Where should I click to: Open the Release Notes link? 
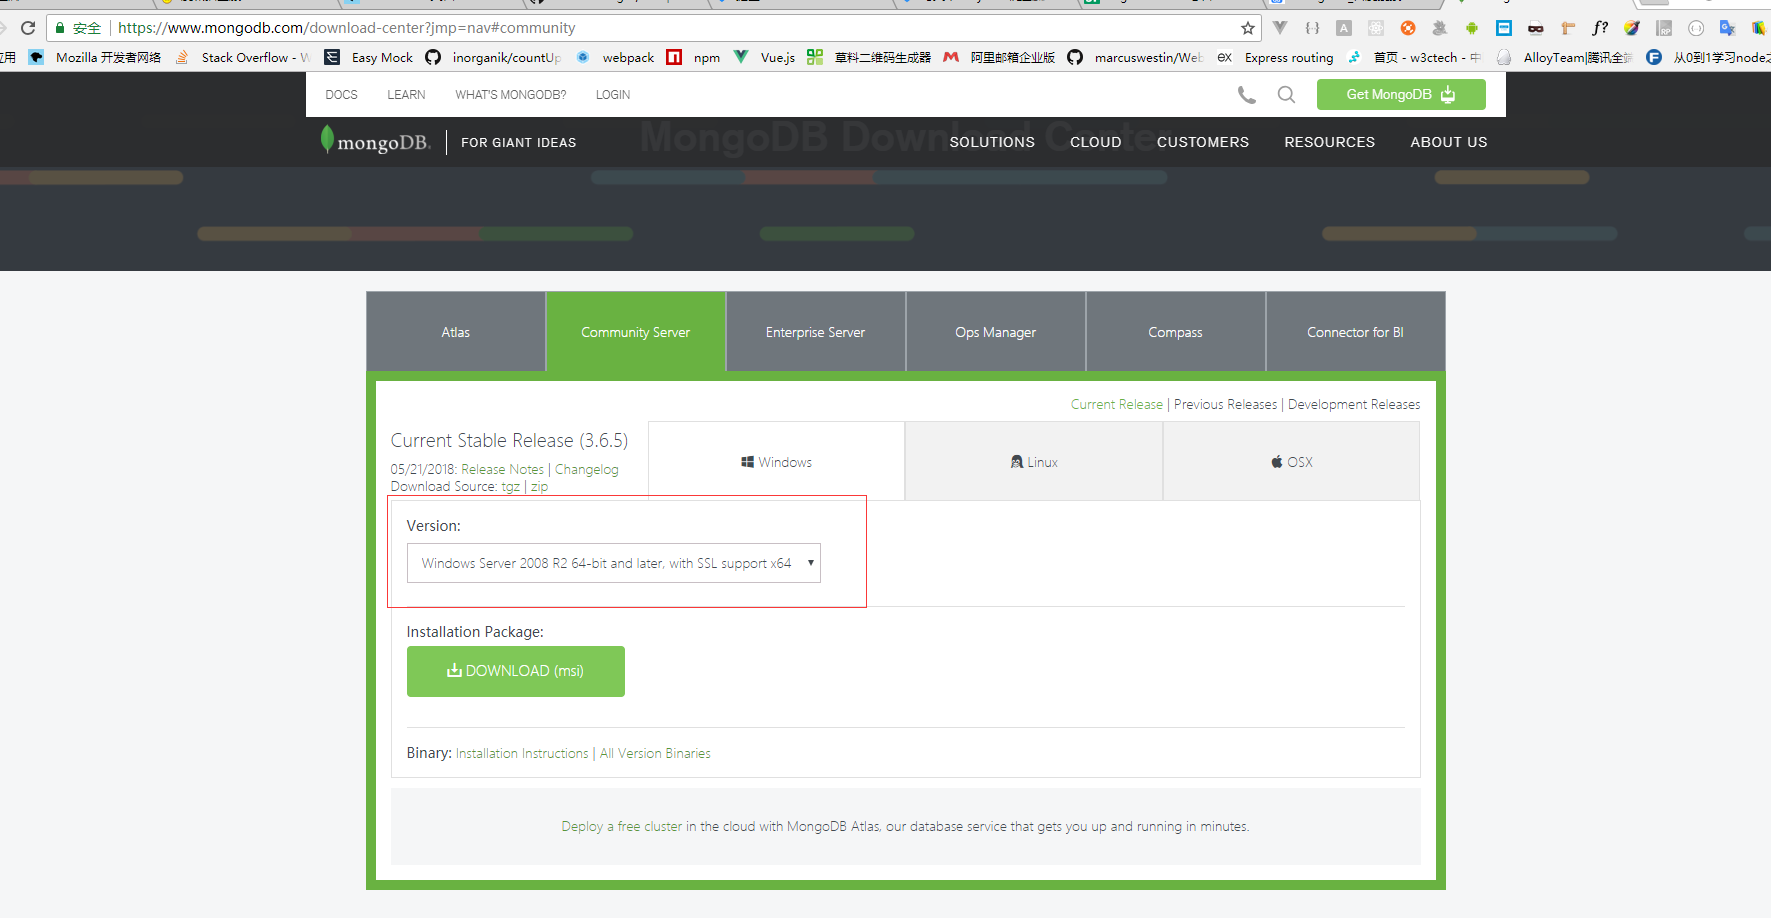502,469
